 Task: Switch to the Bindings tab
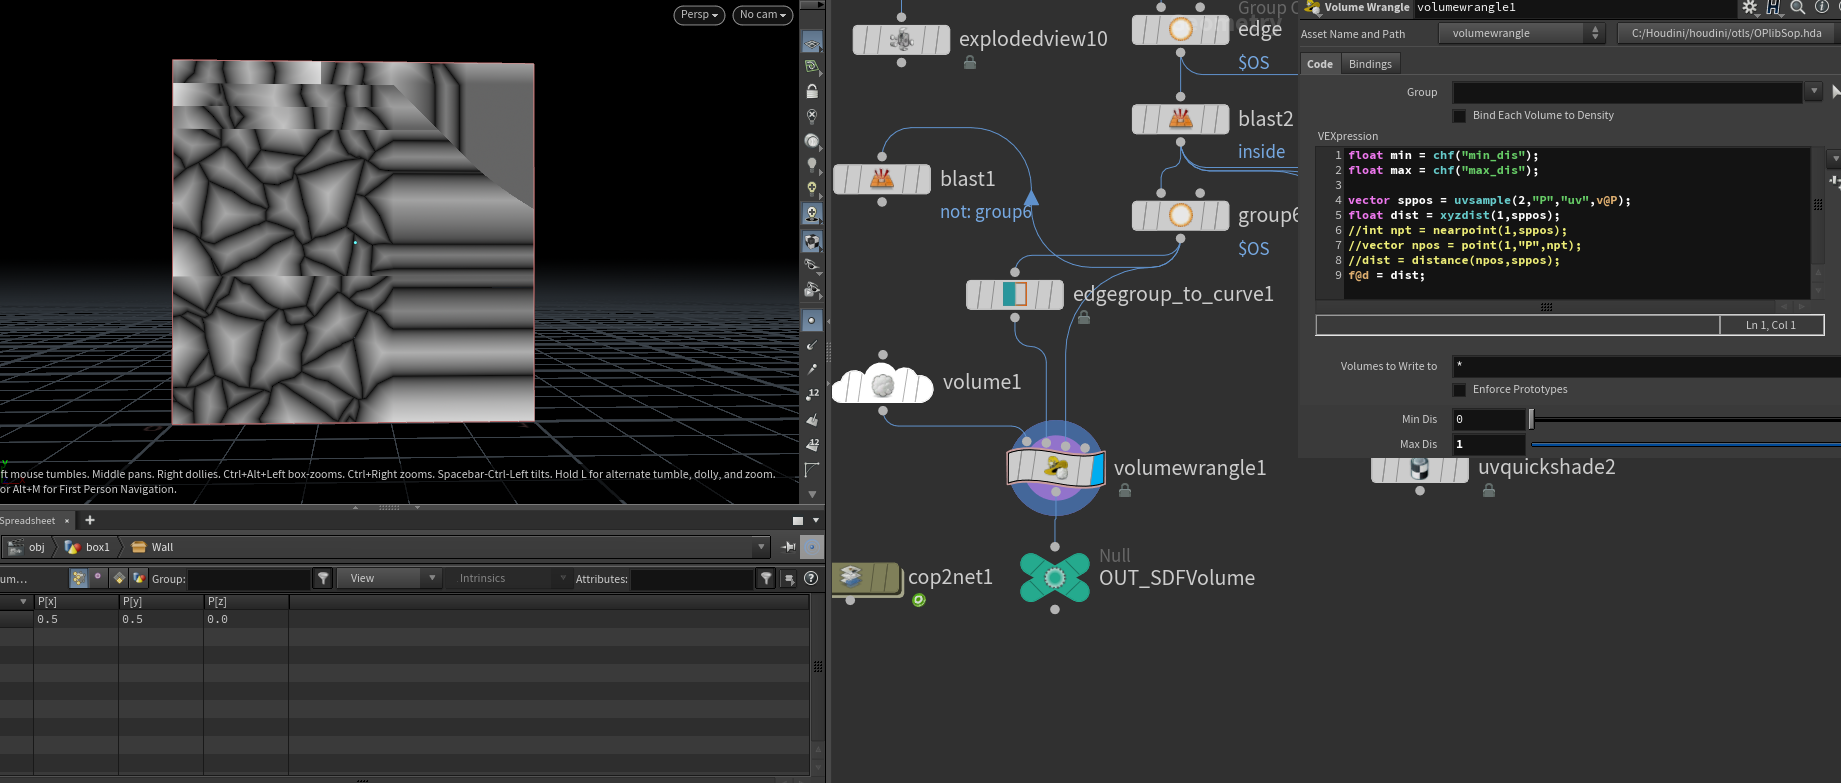[1369, 64]
